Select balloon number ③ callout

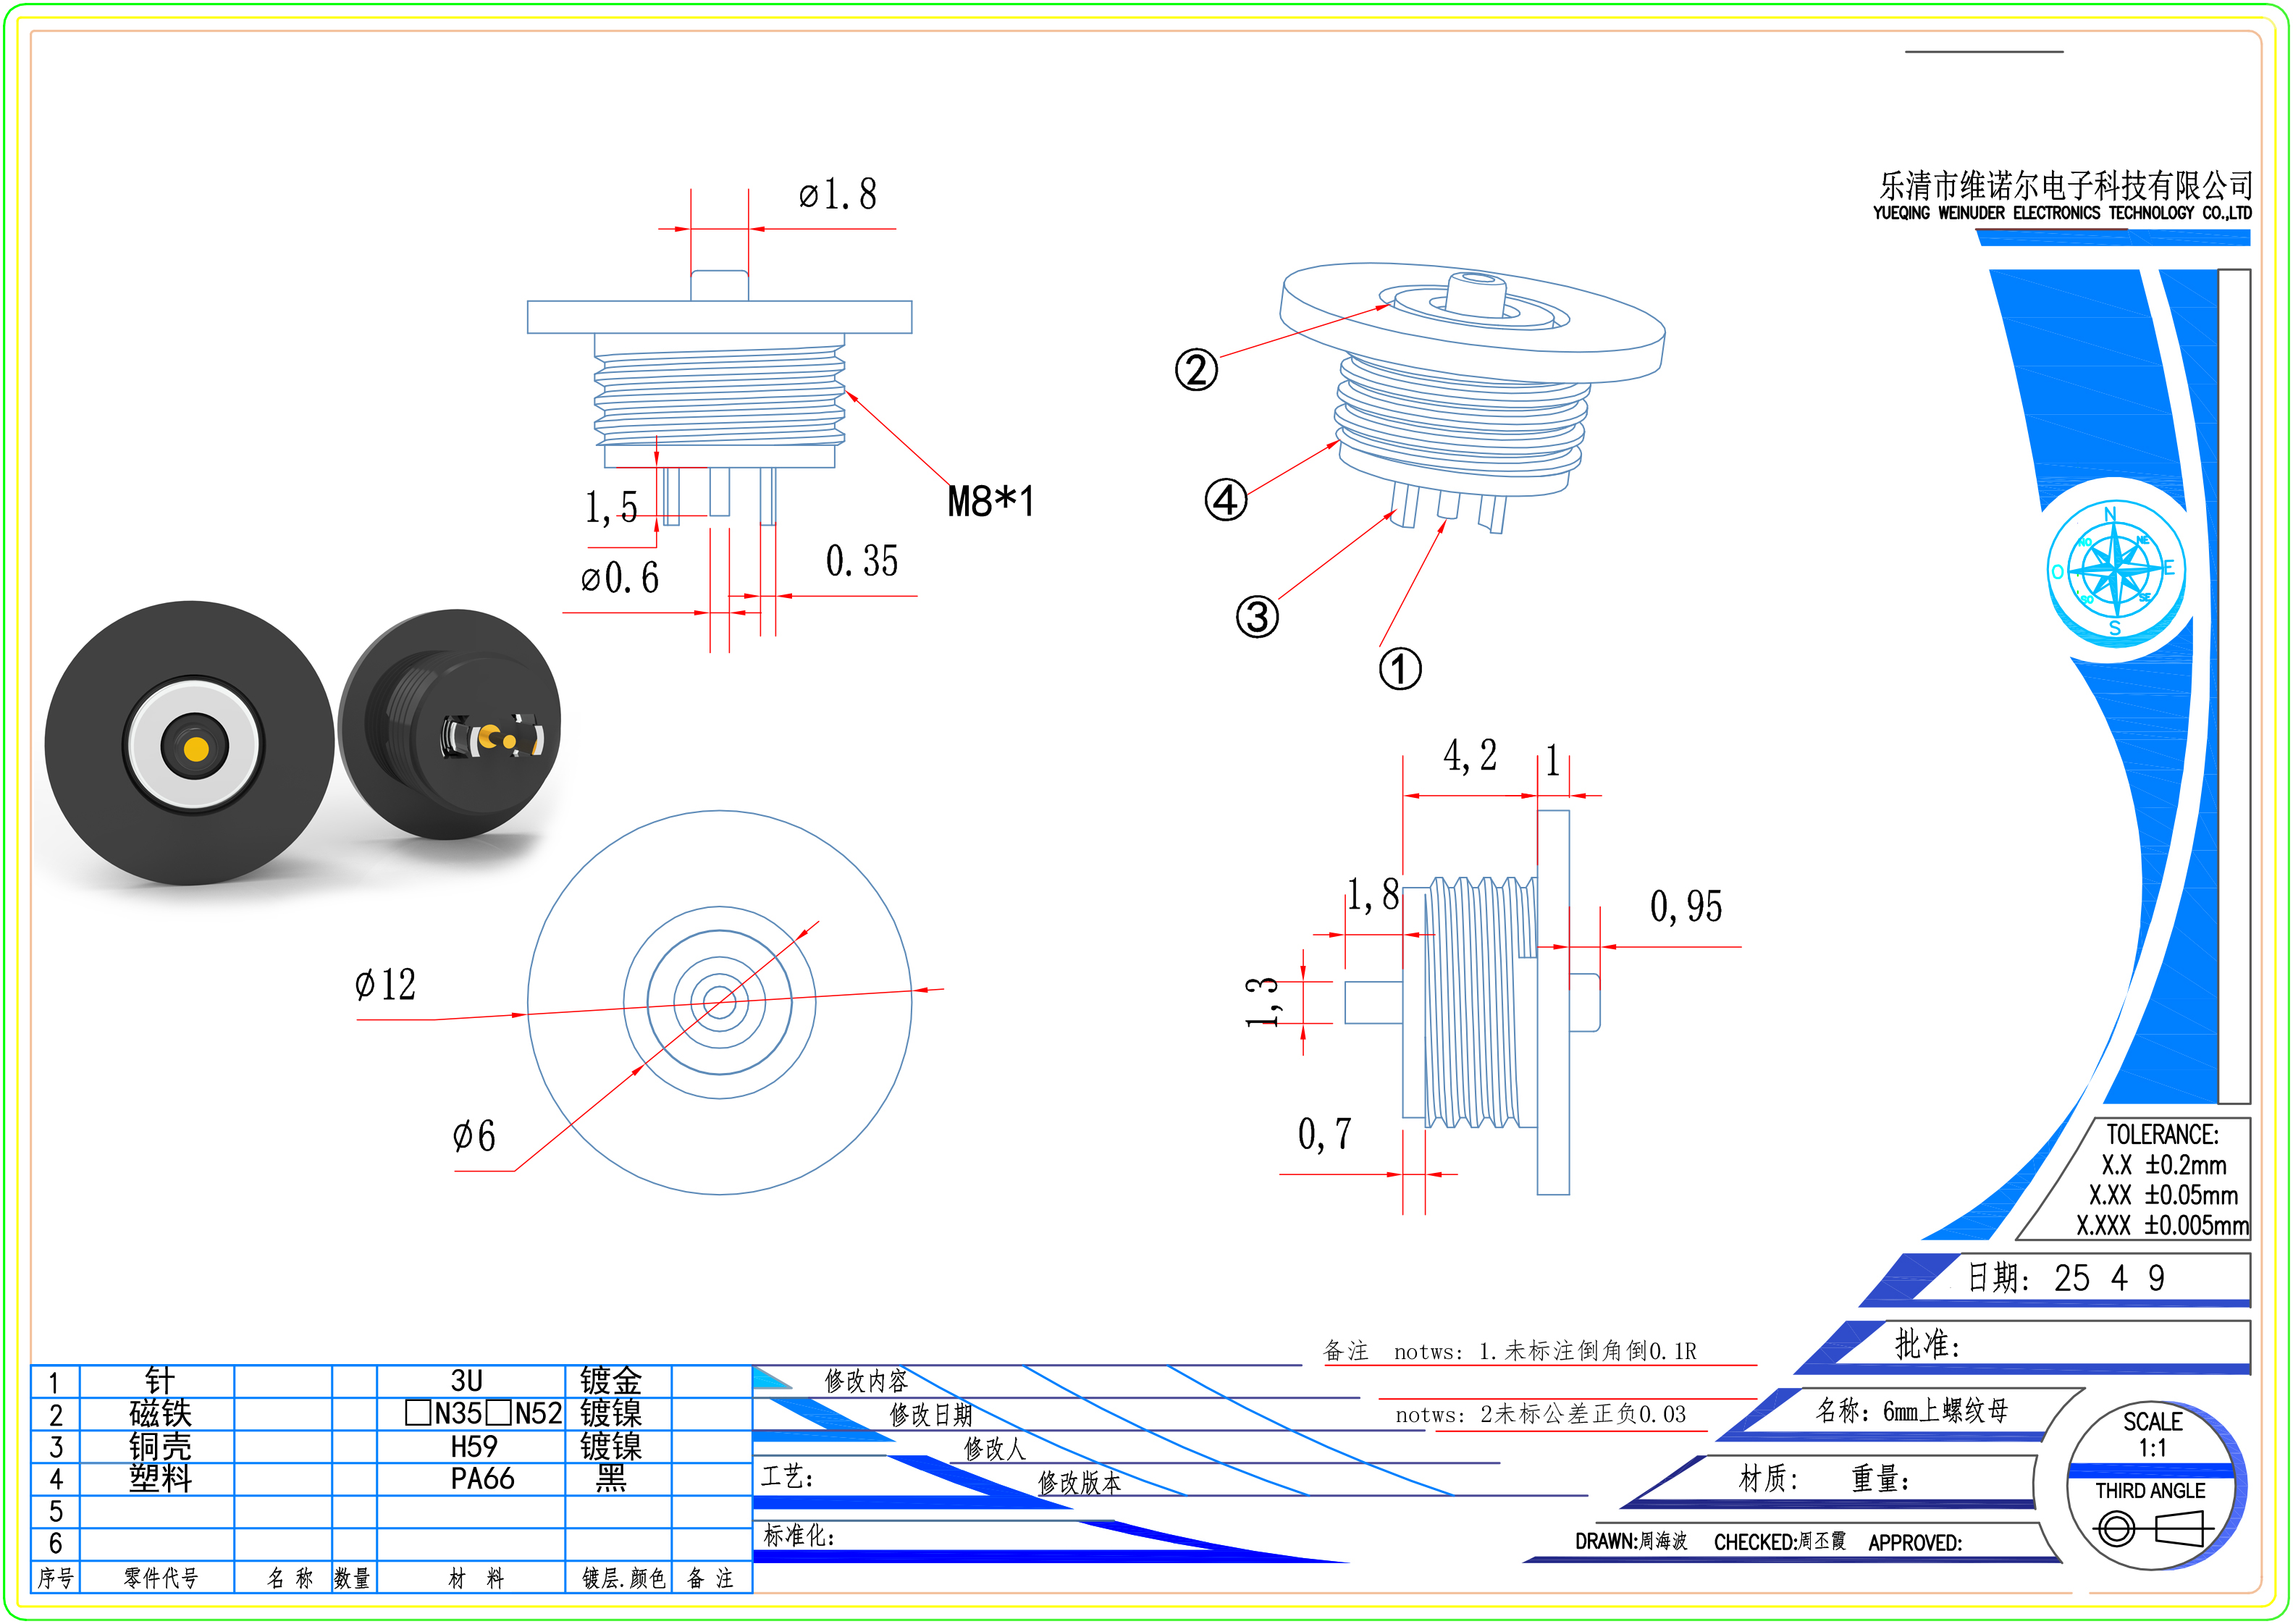pyautogui.click(x=1257, y=616)
